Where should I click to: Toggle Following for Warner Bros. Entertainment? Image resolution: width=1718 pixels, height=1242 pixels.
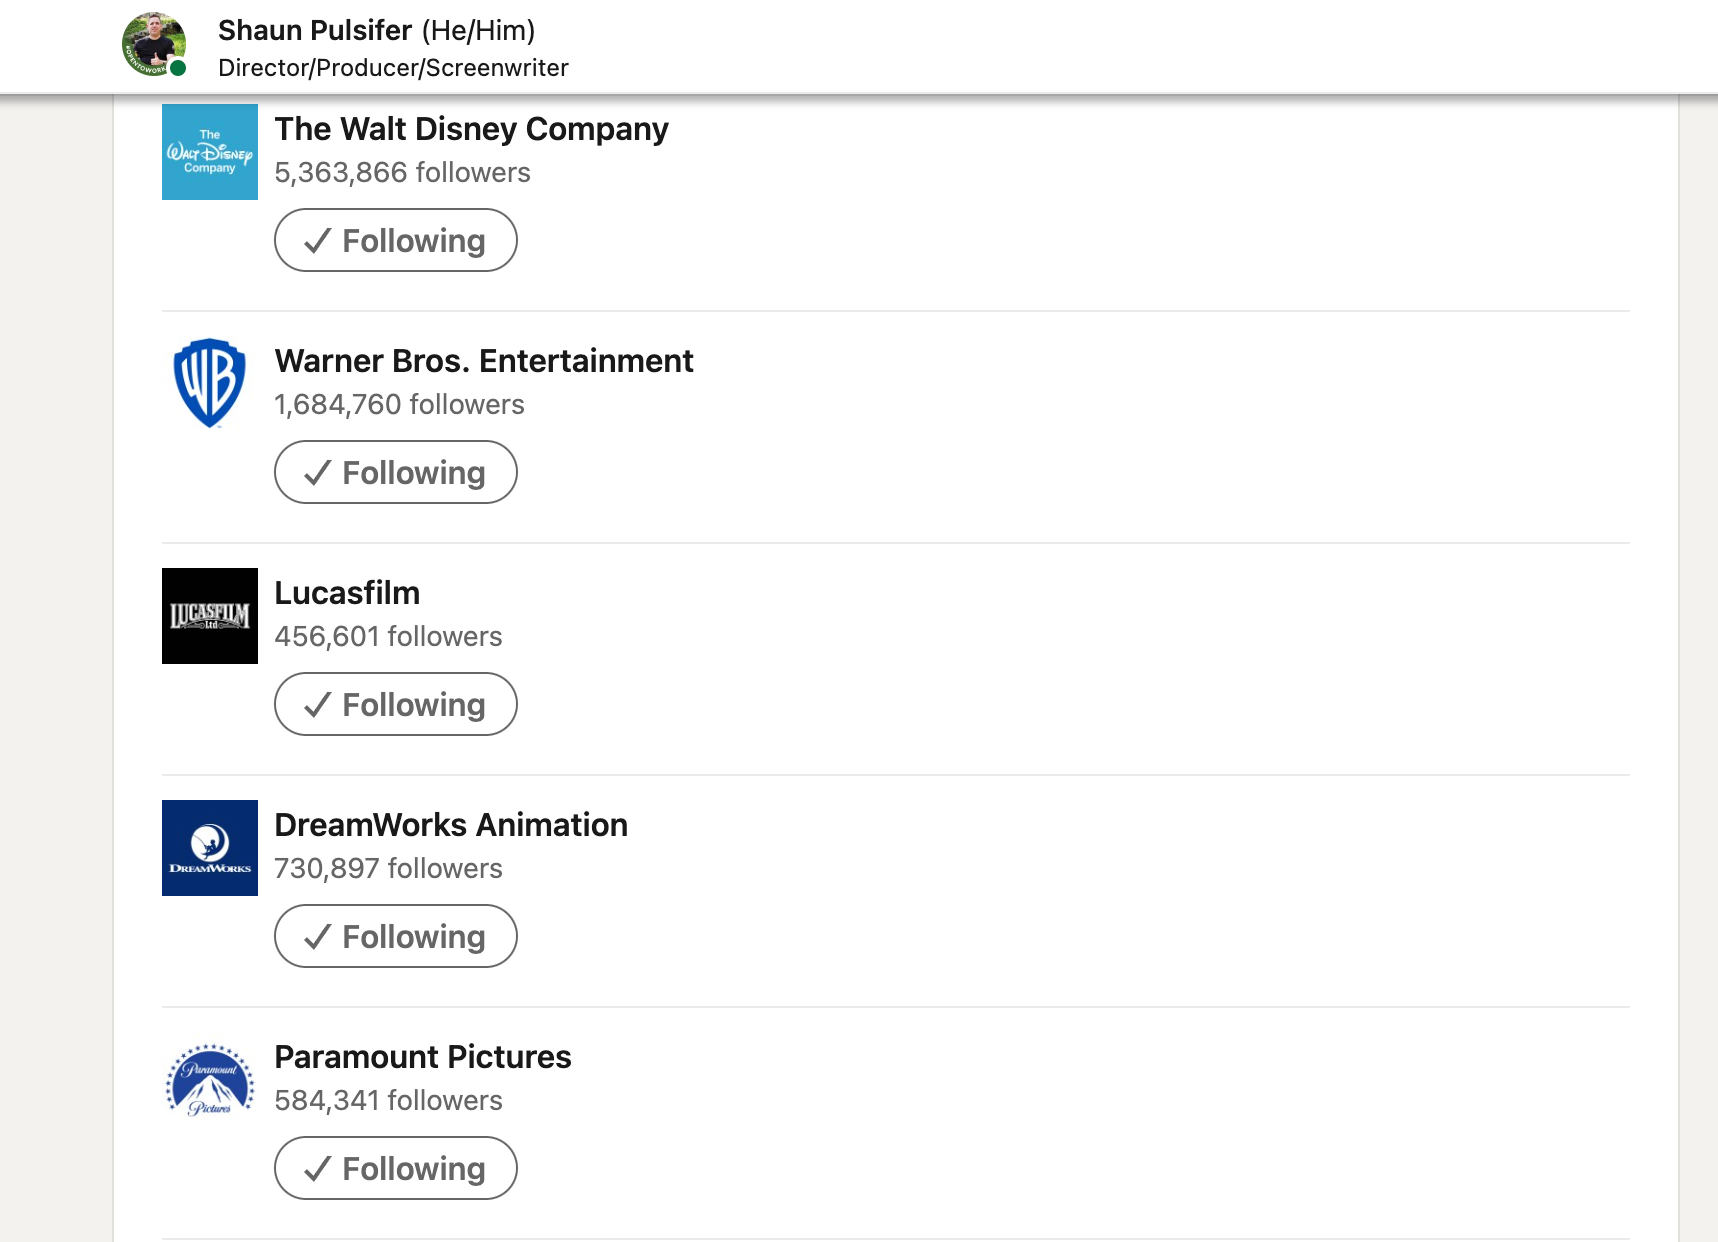396,472
